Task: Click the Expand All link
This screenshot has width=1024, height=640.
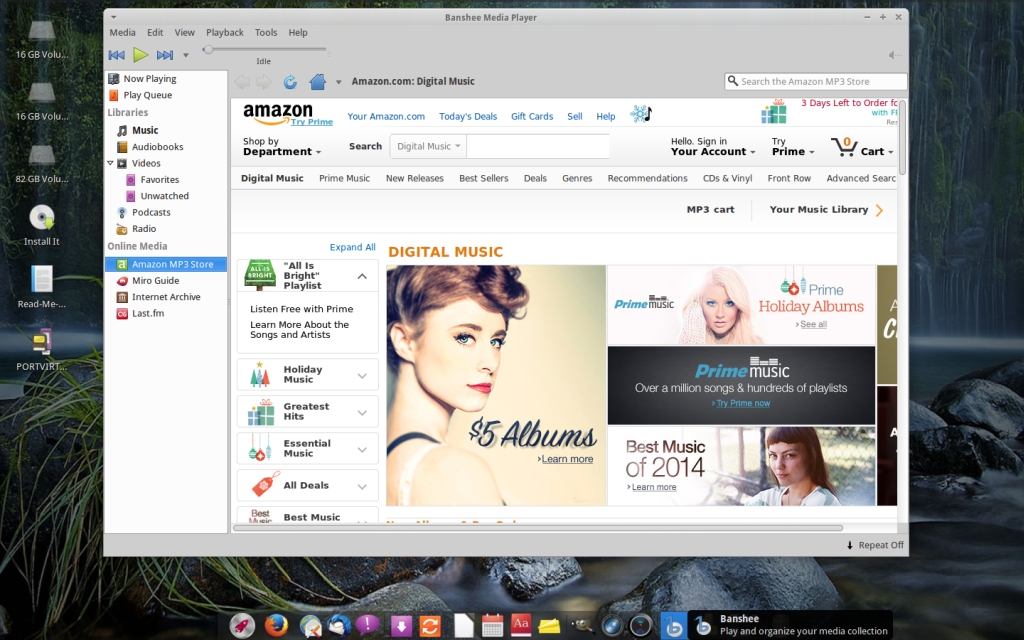Action: pyautogui.click(x=352, y=247)
